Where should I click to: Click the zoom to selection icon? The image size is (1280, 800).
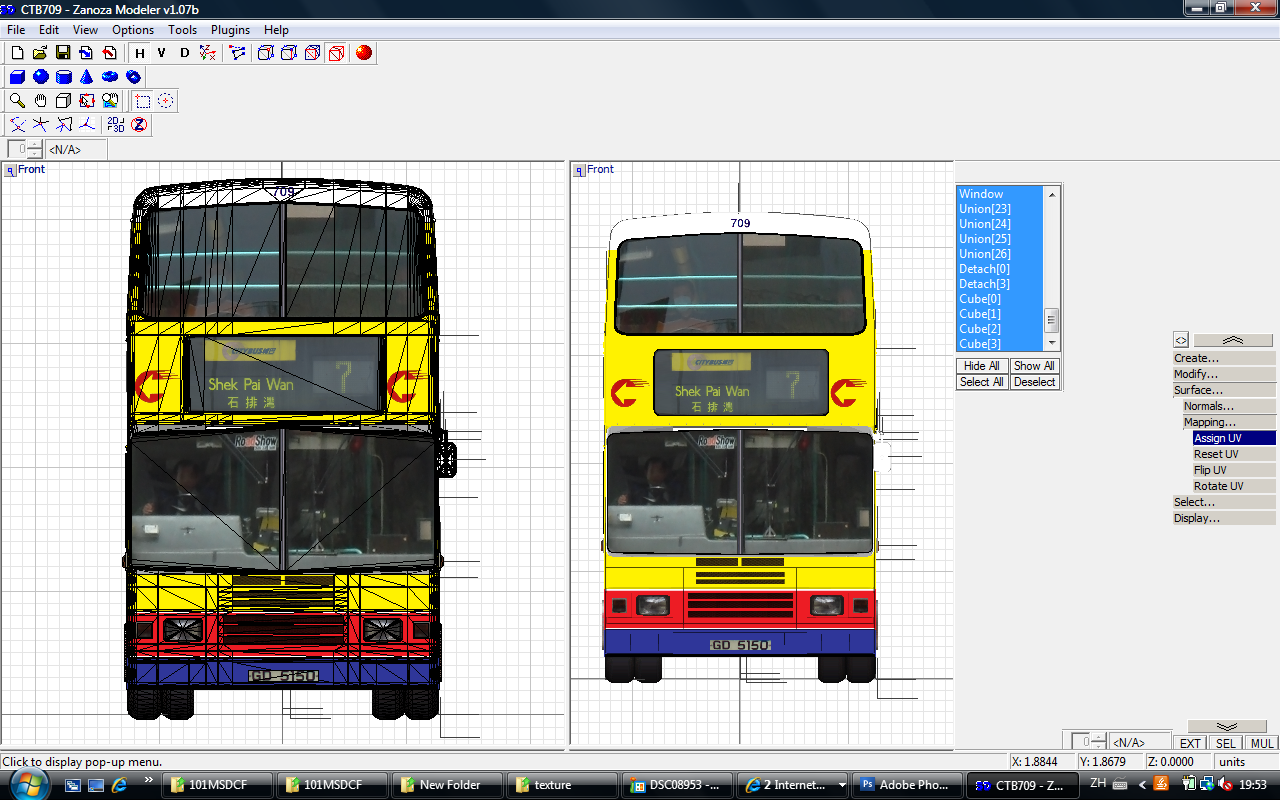click(86, 101)
